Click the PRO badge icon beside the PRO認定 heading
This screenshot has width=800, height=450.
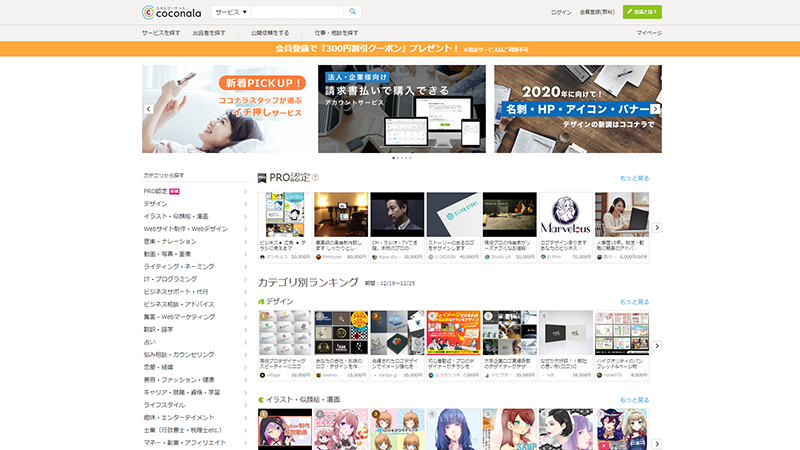[262, 178]
